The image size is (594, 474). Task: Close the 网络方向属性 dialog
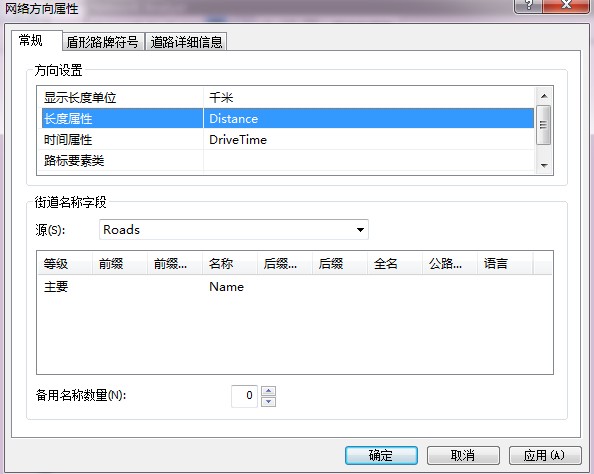pyautogui.click(x=566, y=5)
